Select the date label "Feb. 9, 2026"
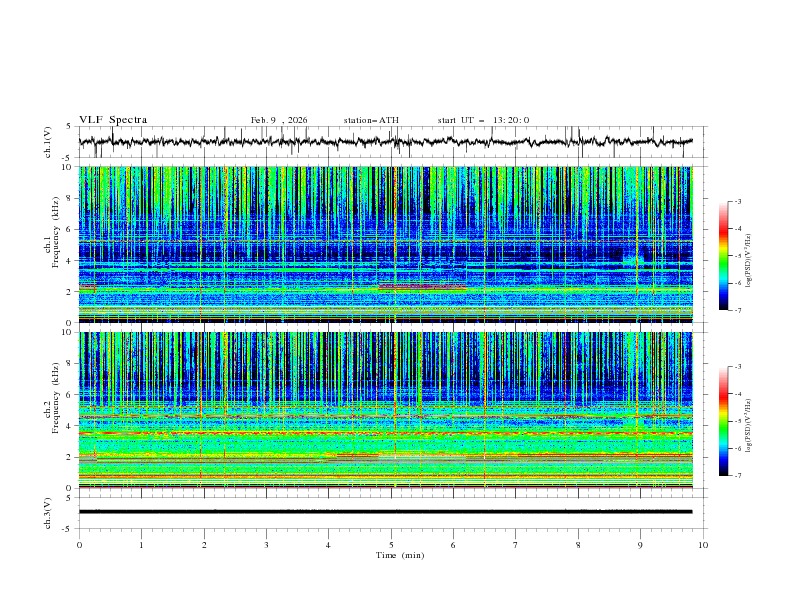Image resolution: width=792 pixels, height=612 pixels. pyautogui.click(x=279, y=120)
